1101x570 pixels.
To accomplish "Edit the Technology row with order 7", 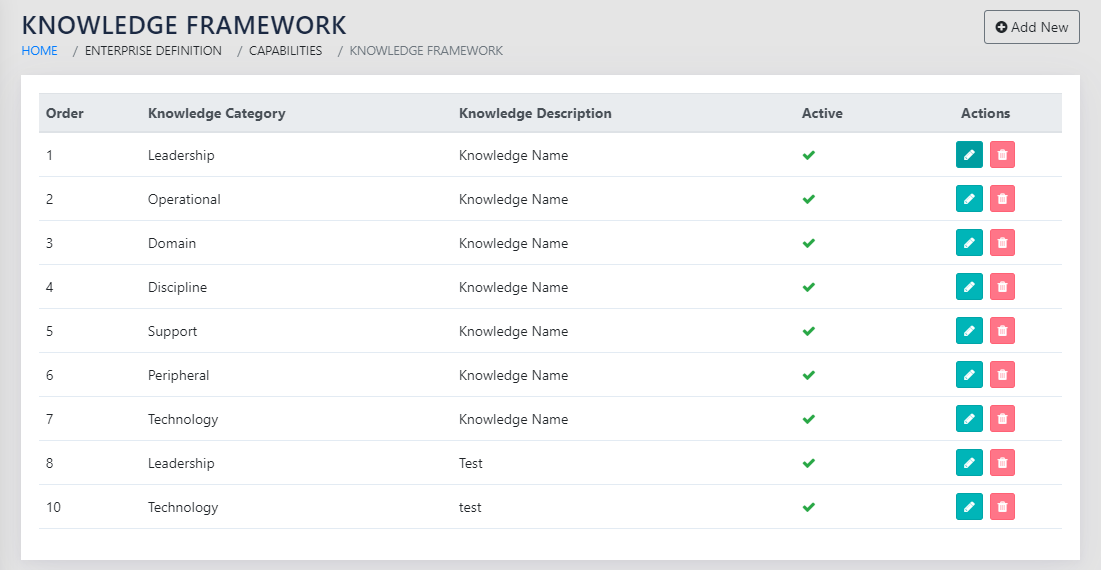I will click(x=969, y=419).
